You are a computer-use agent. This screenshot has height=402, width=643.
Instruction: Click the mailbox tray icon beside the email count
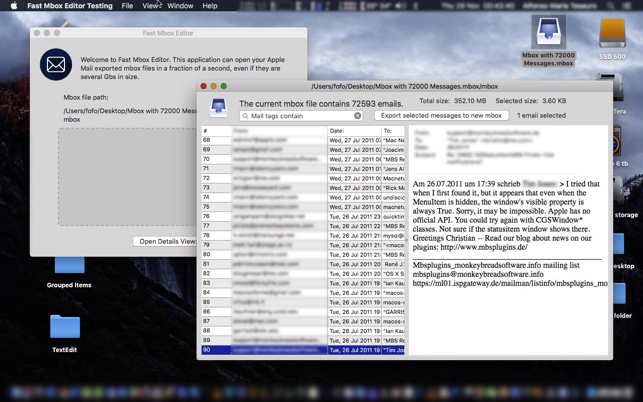click(x=219, y=107)
